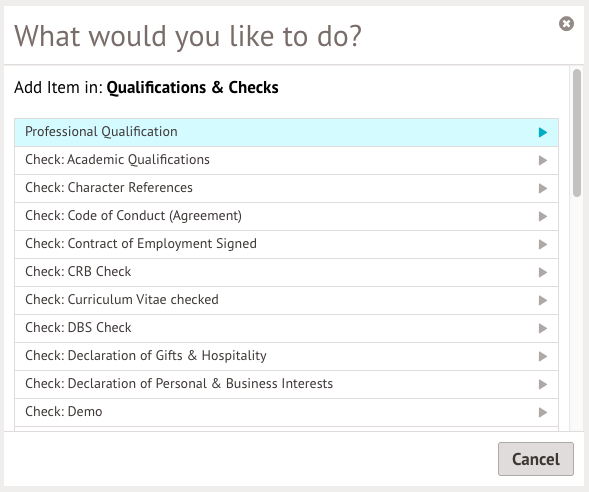Click the arrow beside Professional Qualification
The height and width of the screenshot is (492, 589).
click(x=542, y=132)
